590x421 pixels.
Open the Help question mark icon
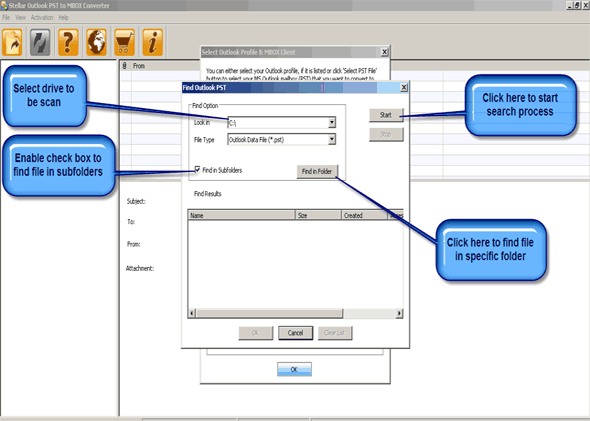coord(68,42)
